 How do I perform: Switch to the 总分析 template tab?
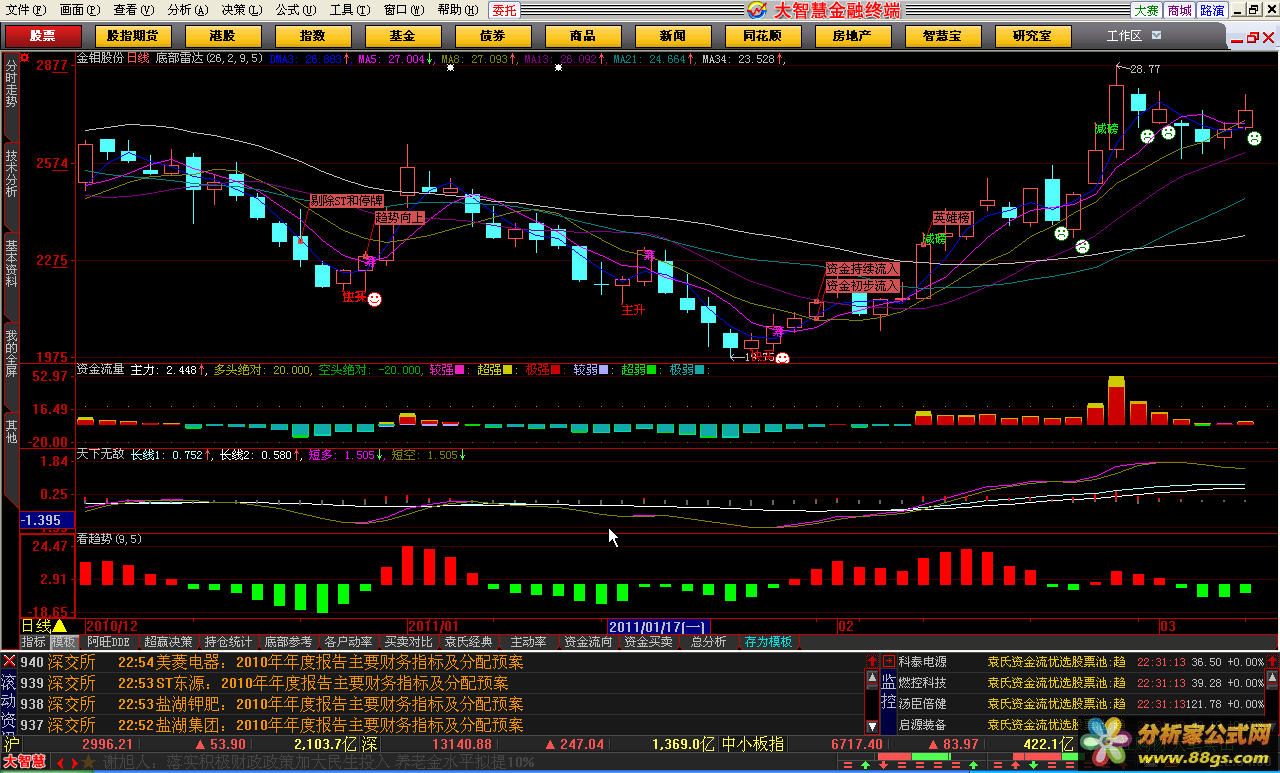[x=708, y=642]
